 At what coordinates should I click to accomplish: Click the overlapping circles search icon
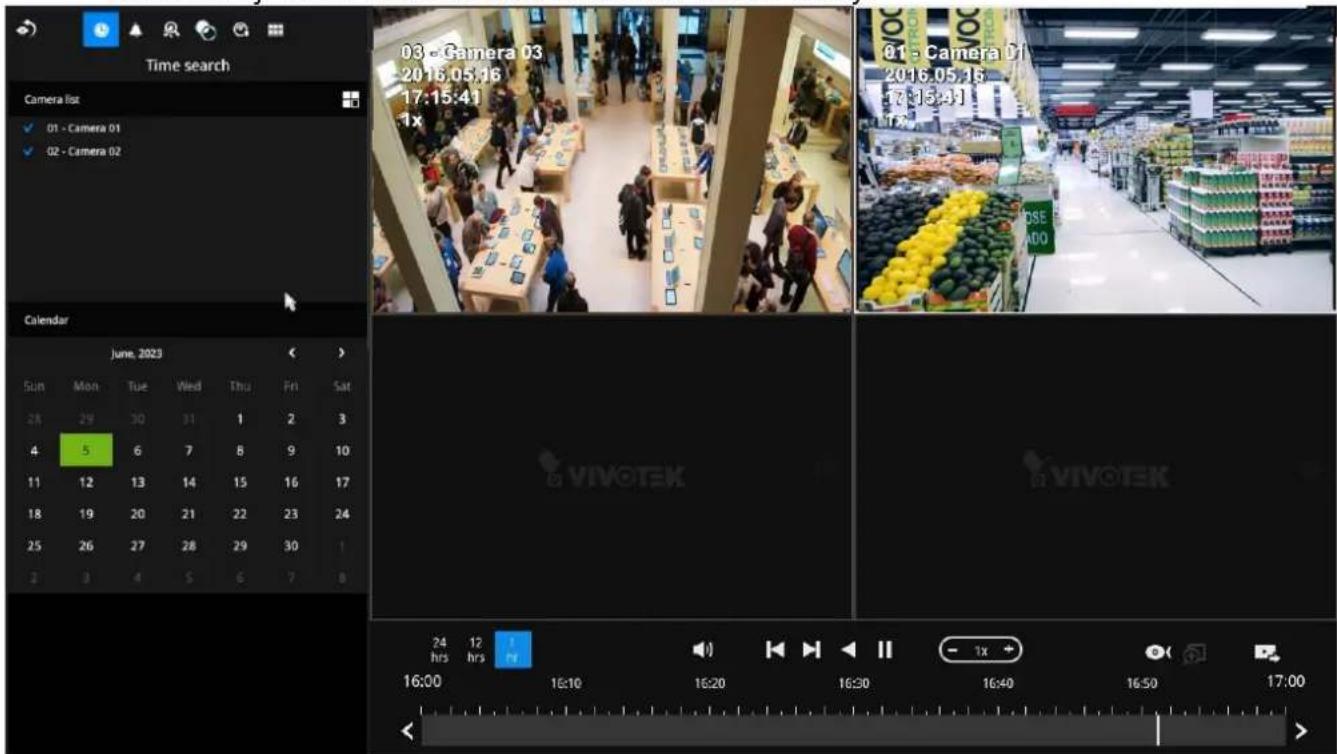pyautogui.click(x=205, y=31)
